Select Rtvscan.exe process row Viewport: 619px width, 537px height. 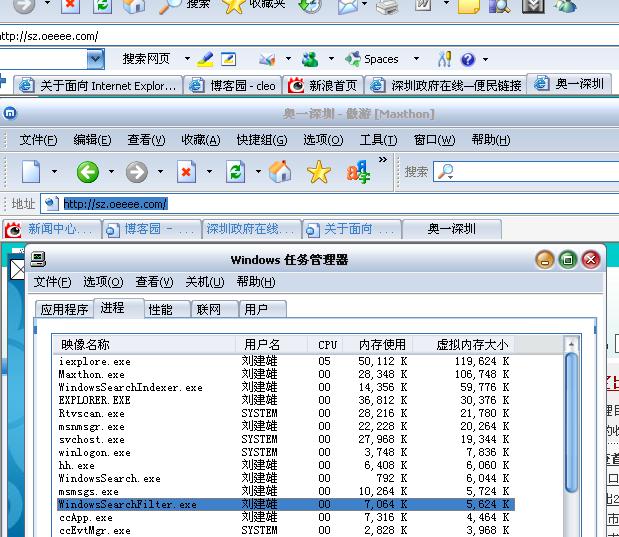pyautogui.click(x=284, y=413)
